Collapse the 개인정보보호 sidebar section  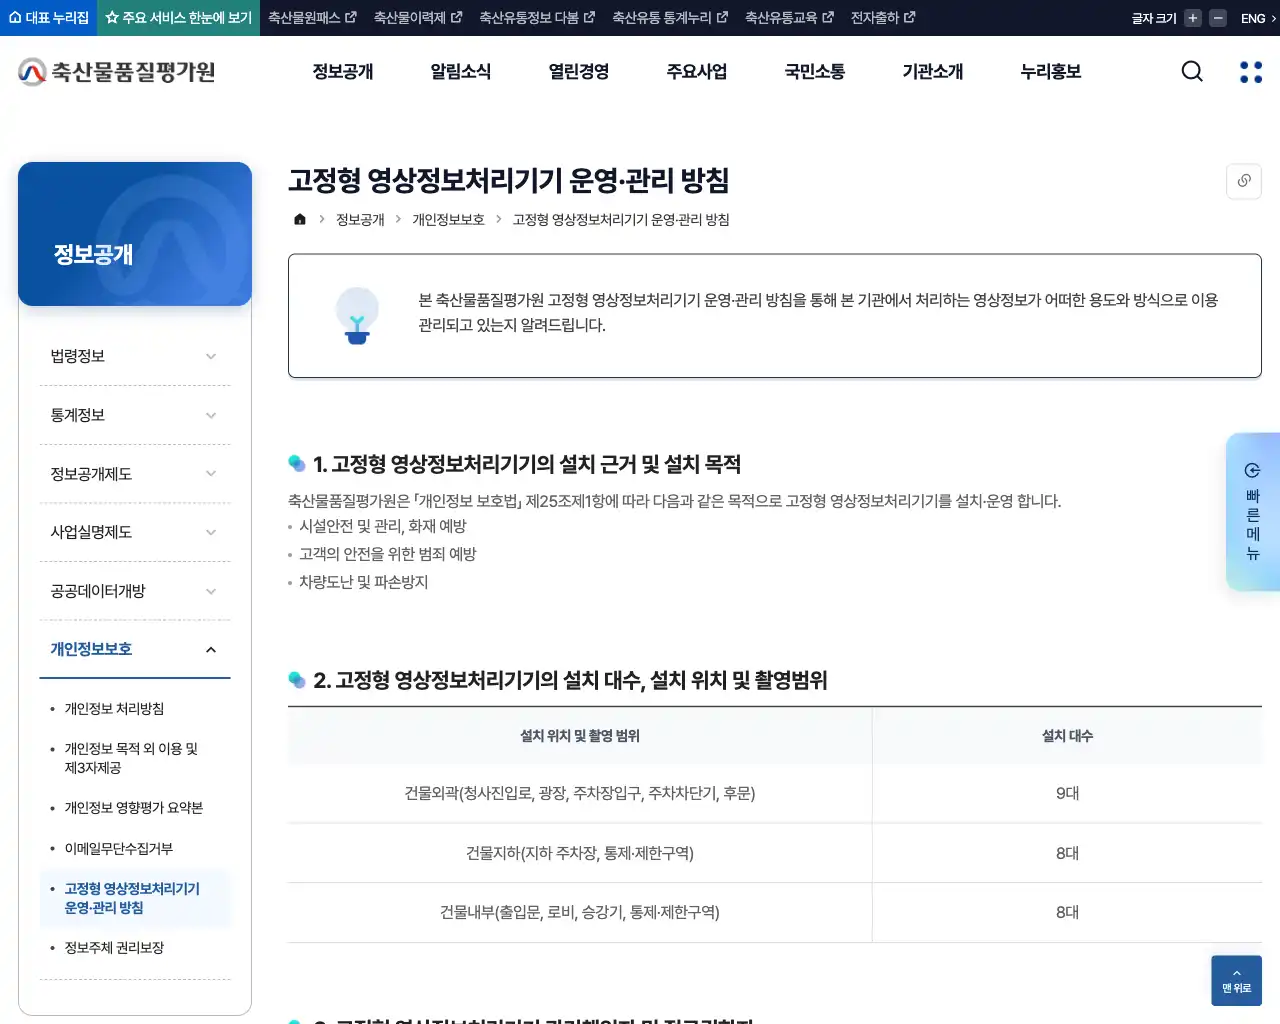(x=135, y=649)
